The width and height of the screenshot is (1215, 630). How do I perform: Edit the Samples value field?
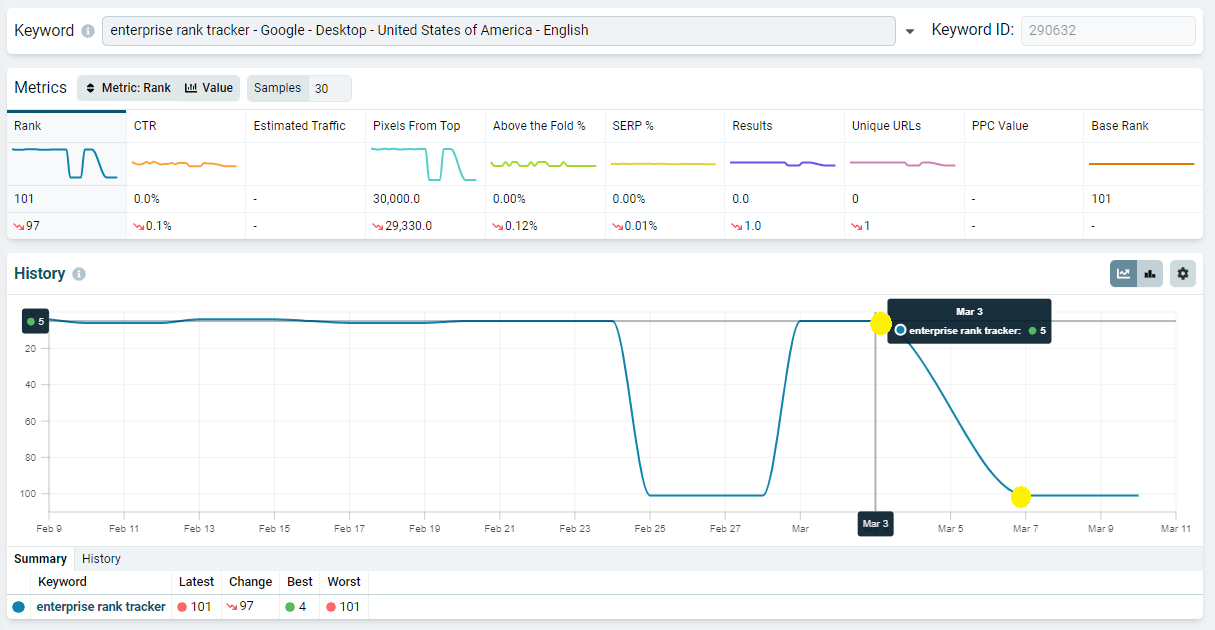click(330, 88)
